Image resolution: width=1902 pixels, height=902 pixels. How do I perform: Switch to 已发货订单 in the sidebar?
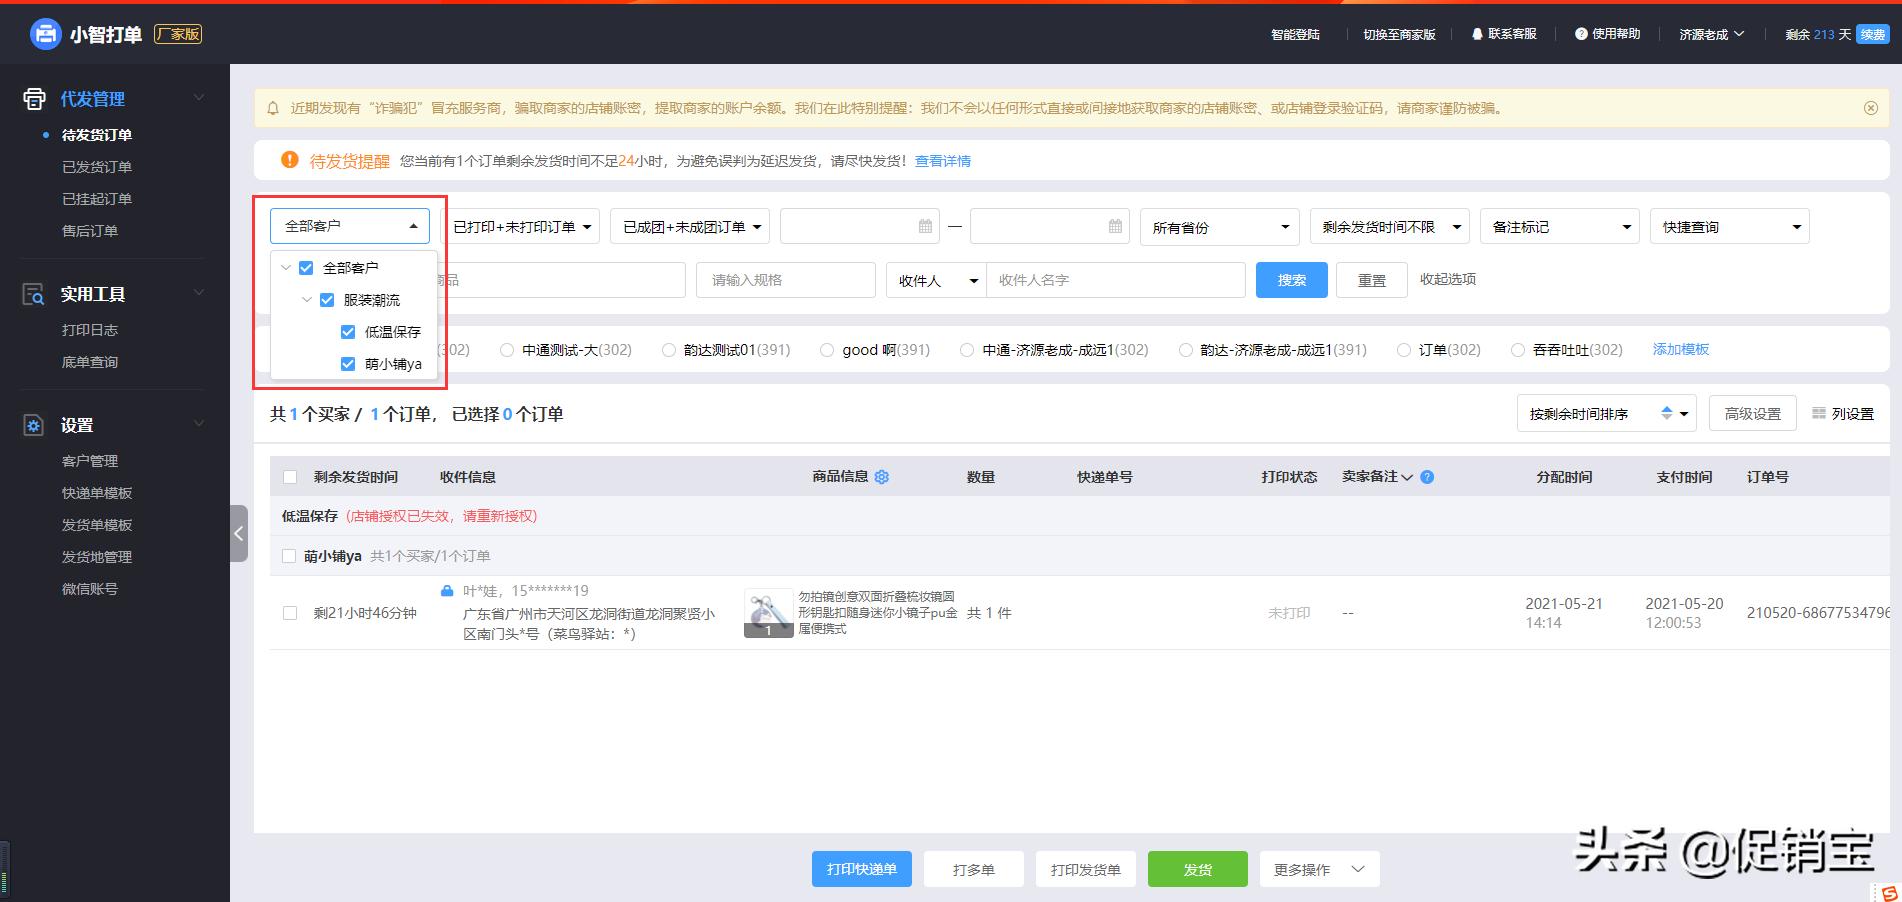pyautogui.click(x=97, y=166)
